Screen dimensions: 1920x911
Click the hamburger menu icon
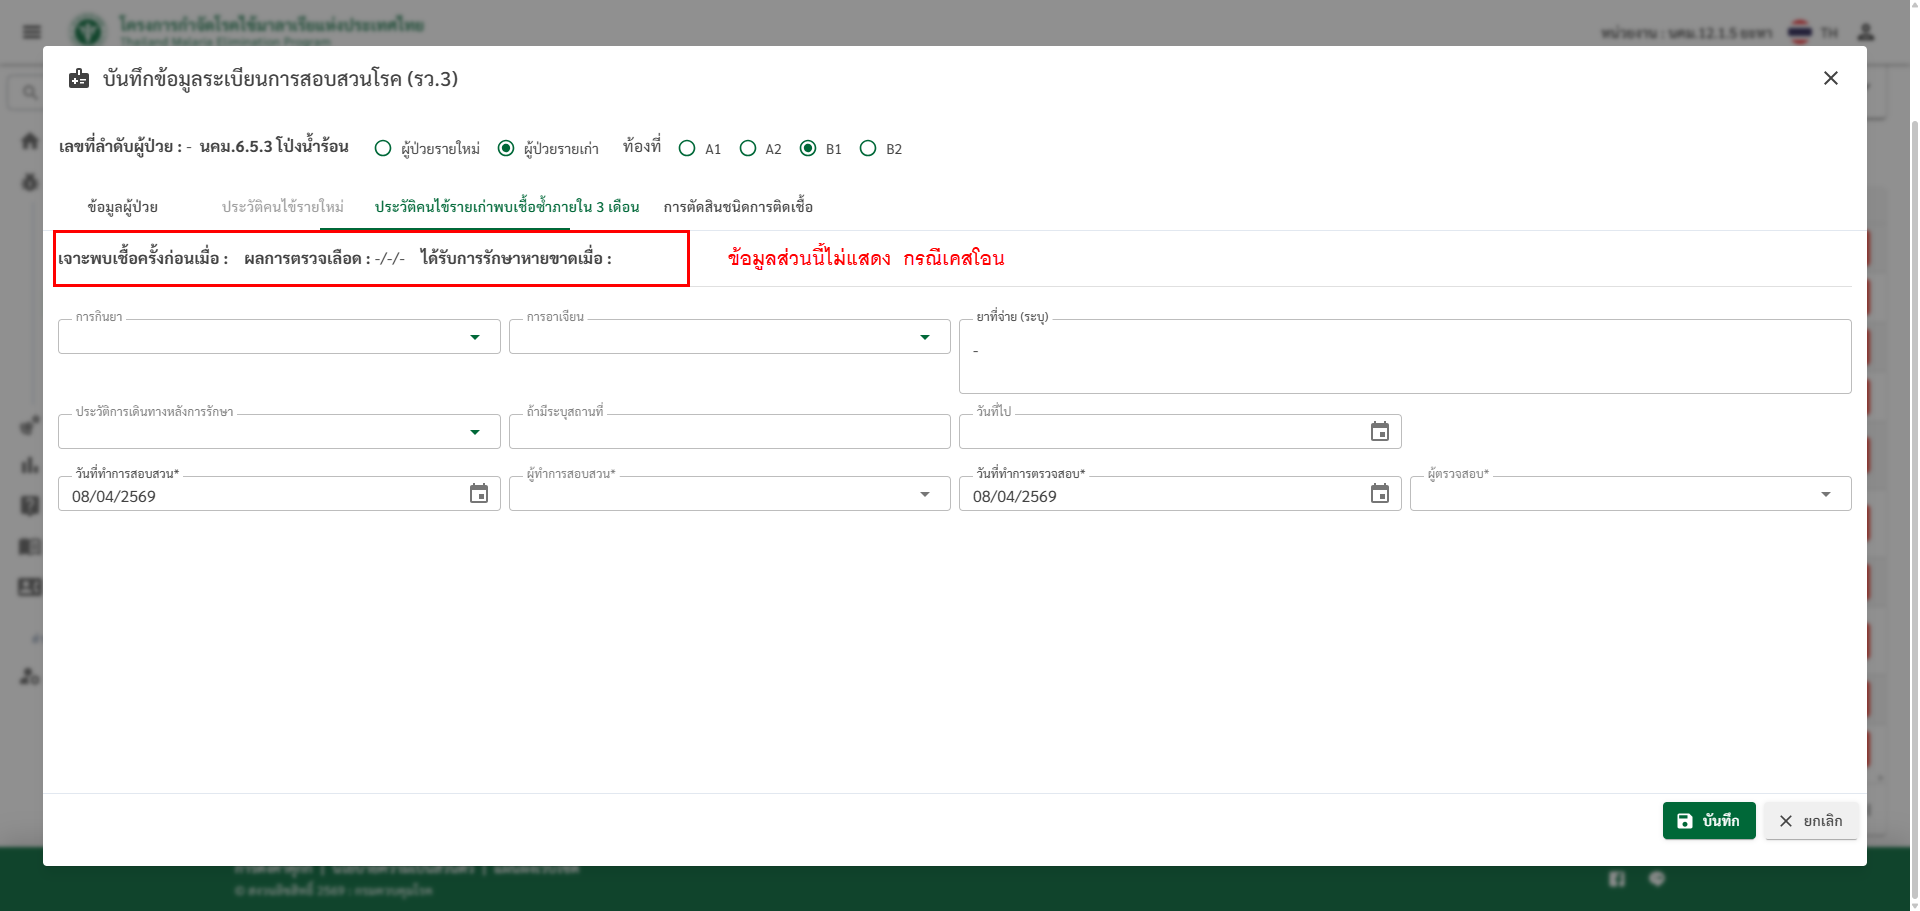tap(32, 32)
